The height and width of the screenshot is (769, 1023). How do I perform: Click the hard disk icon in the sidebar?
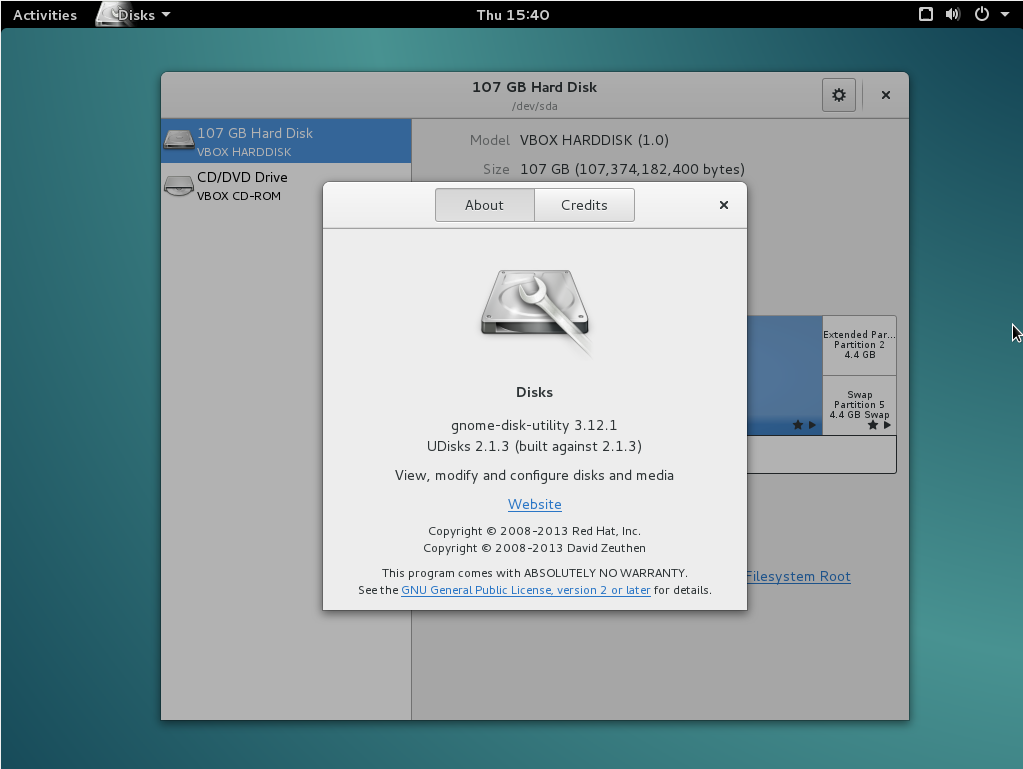[x=179, y=141]
